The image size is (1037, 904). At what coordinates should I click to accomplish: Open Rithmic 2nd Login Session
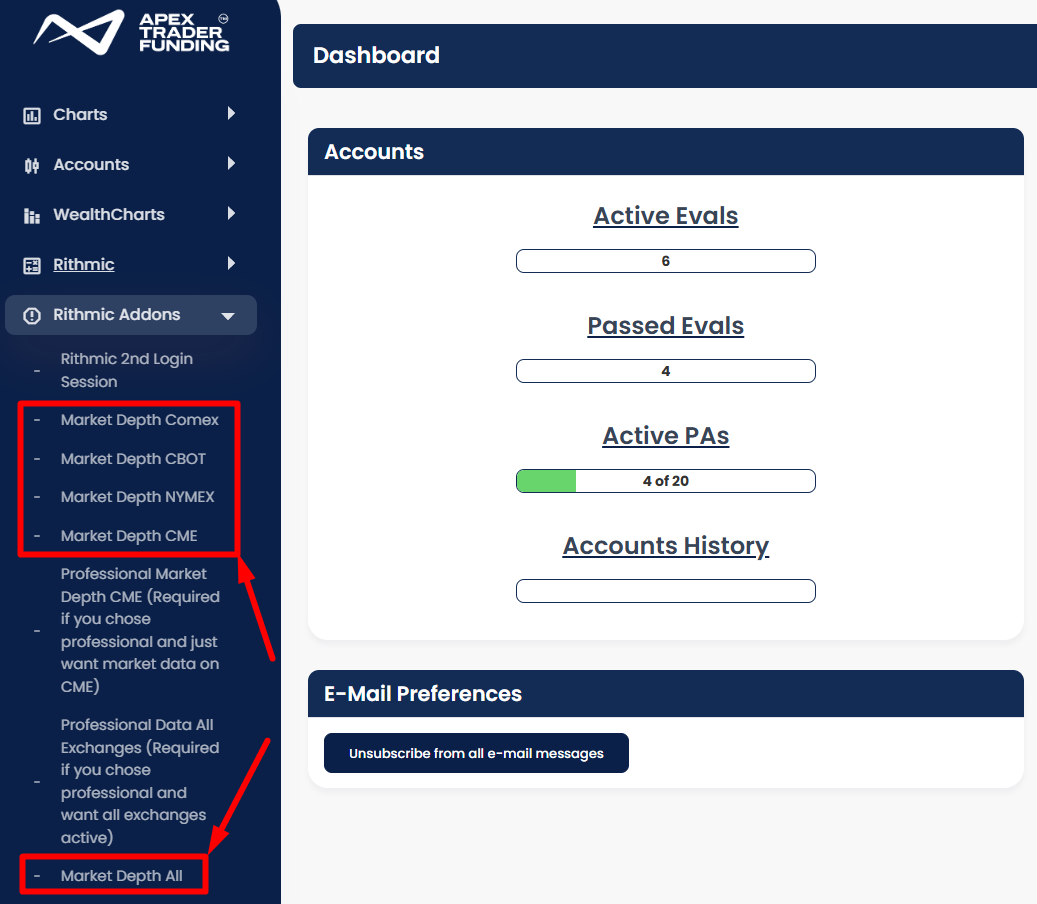[x=126, y=370]
